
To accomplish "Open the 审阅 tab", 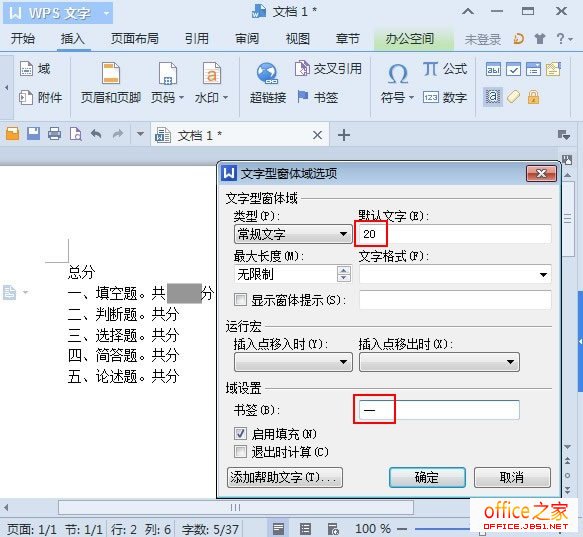I will pyautogui.click(x=247, y=39).
